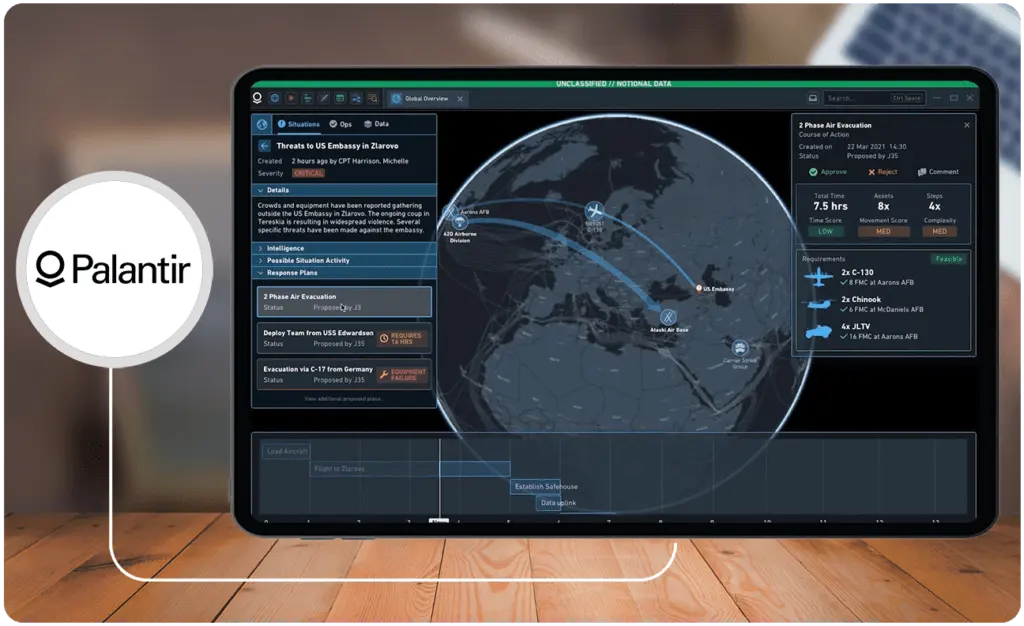
Task: Click the Data uplink timeline bar
Action: (548, 503)
